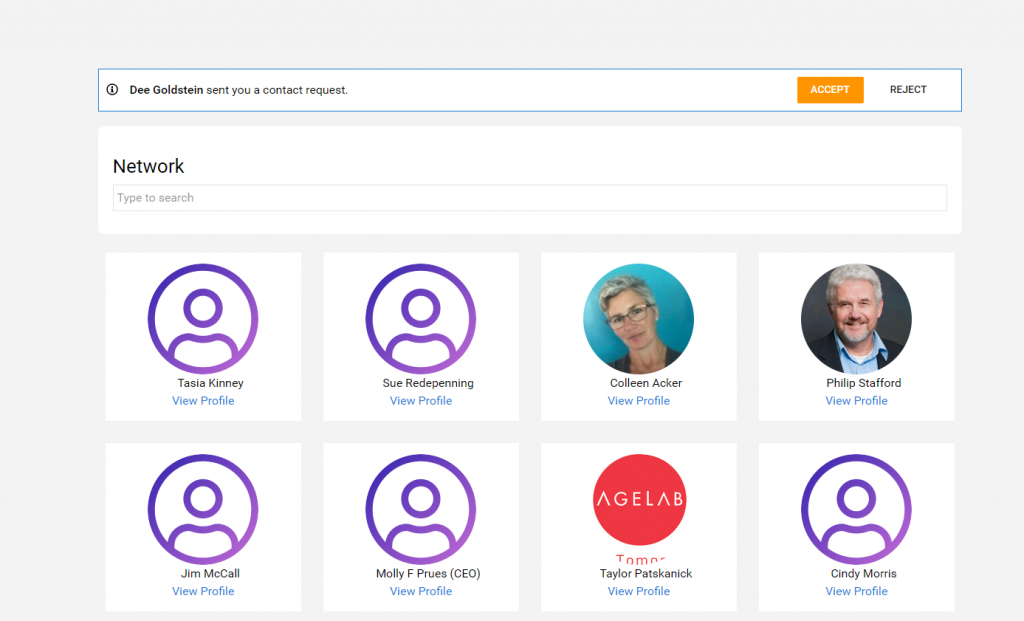This screenshot has height=621, width=1024.
Task: Follow View Profile link for Jim McCall
Action: 203,592
